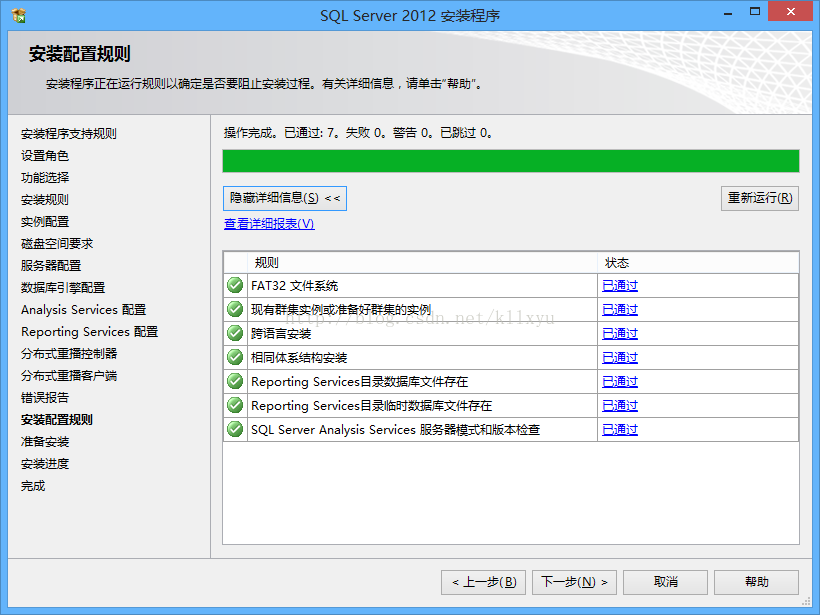820x615 pixels.
Task: Open 已通过 status link for FAT32 文件系统
Action: (x=620, y=286)
